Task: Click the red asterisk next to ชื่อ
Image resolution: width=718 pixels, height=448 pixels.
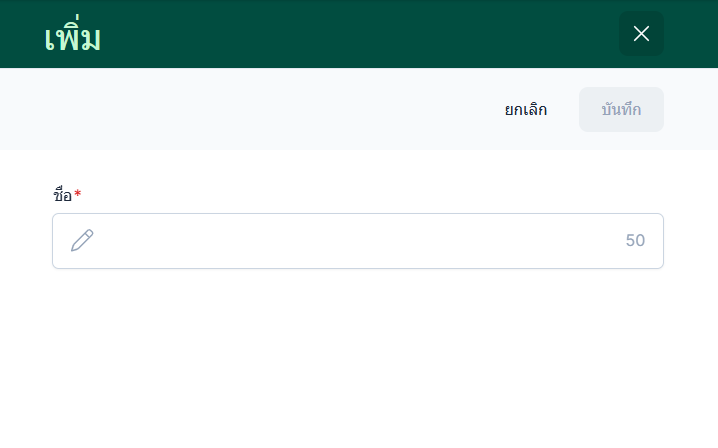Action: tap(78, 193)
